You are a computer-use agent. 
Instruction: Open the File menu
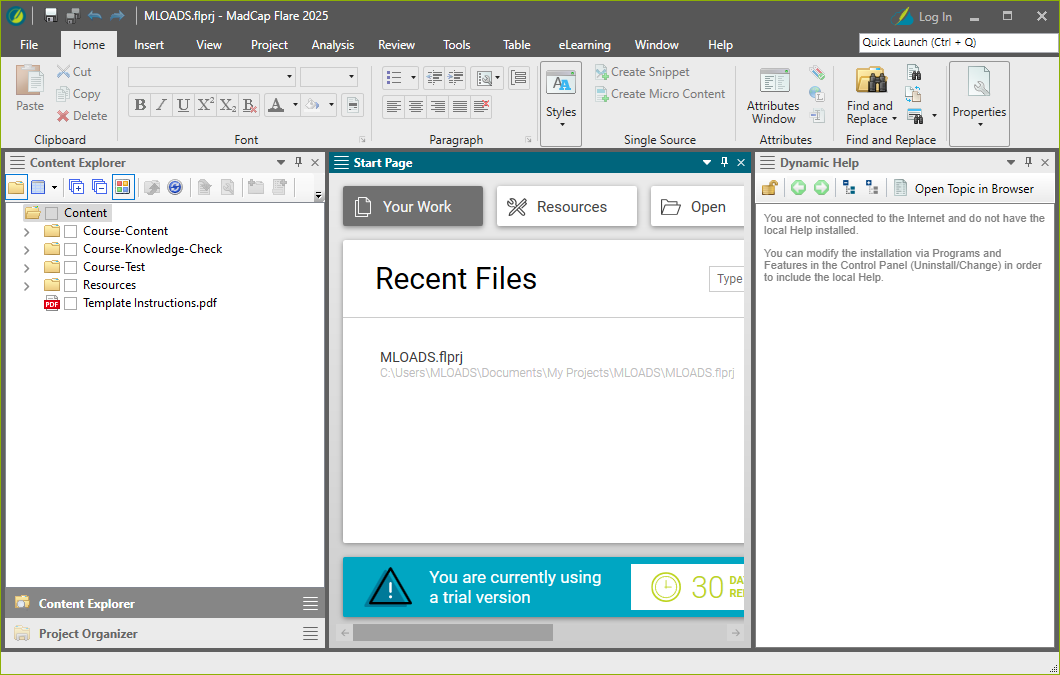coord(29,45)
